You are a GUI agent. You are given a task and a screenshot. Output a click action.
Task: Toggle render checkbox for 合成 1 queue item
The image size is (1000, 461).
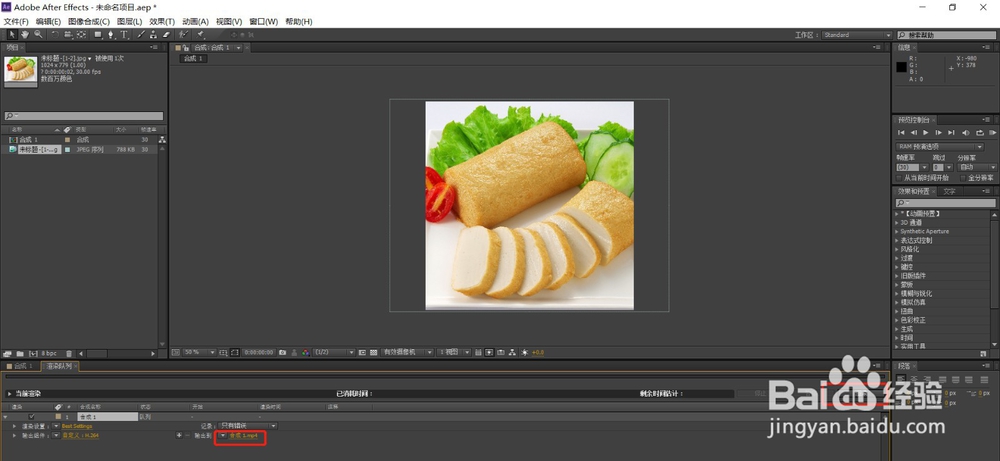[x=31, y=416]
